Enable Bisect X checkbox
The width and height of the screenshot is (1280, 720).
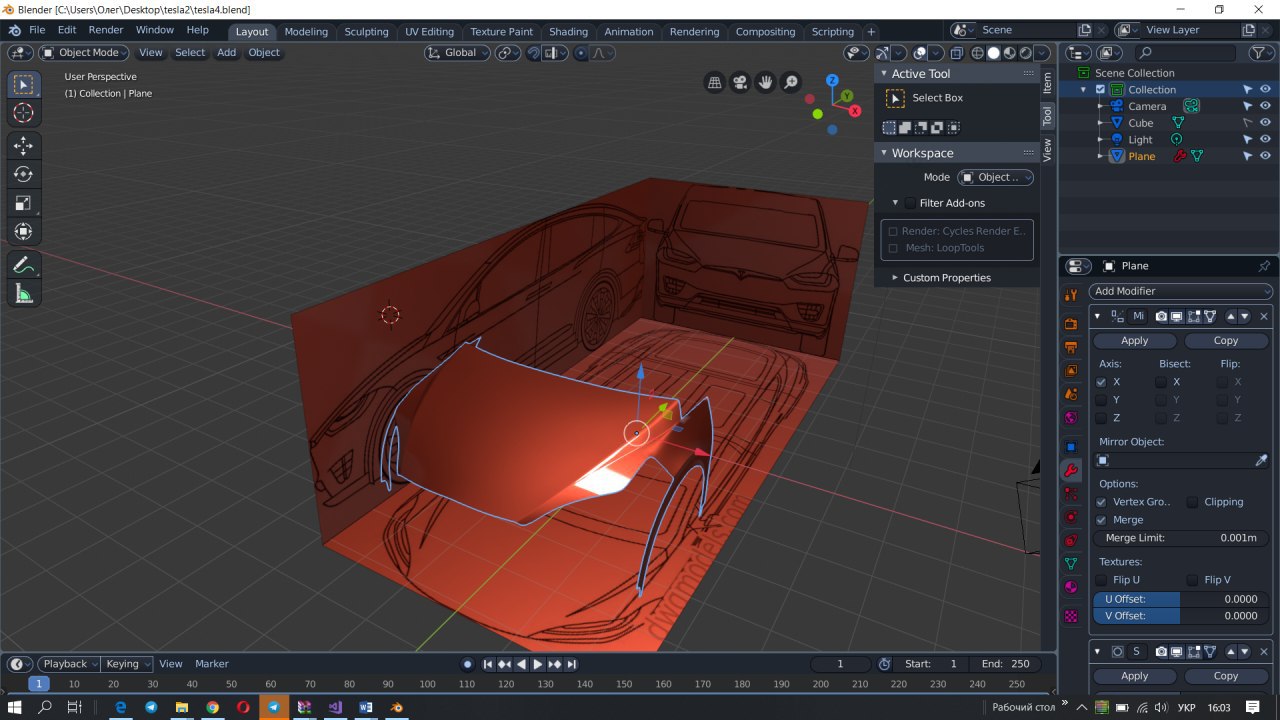coord(1161,382)
